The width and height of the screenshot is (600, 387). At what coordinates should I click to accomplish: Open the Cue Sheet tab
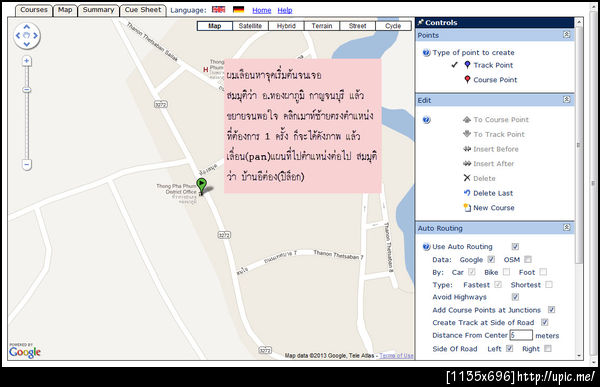tap(143, 10)
